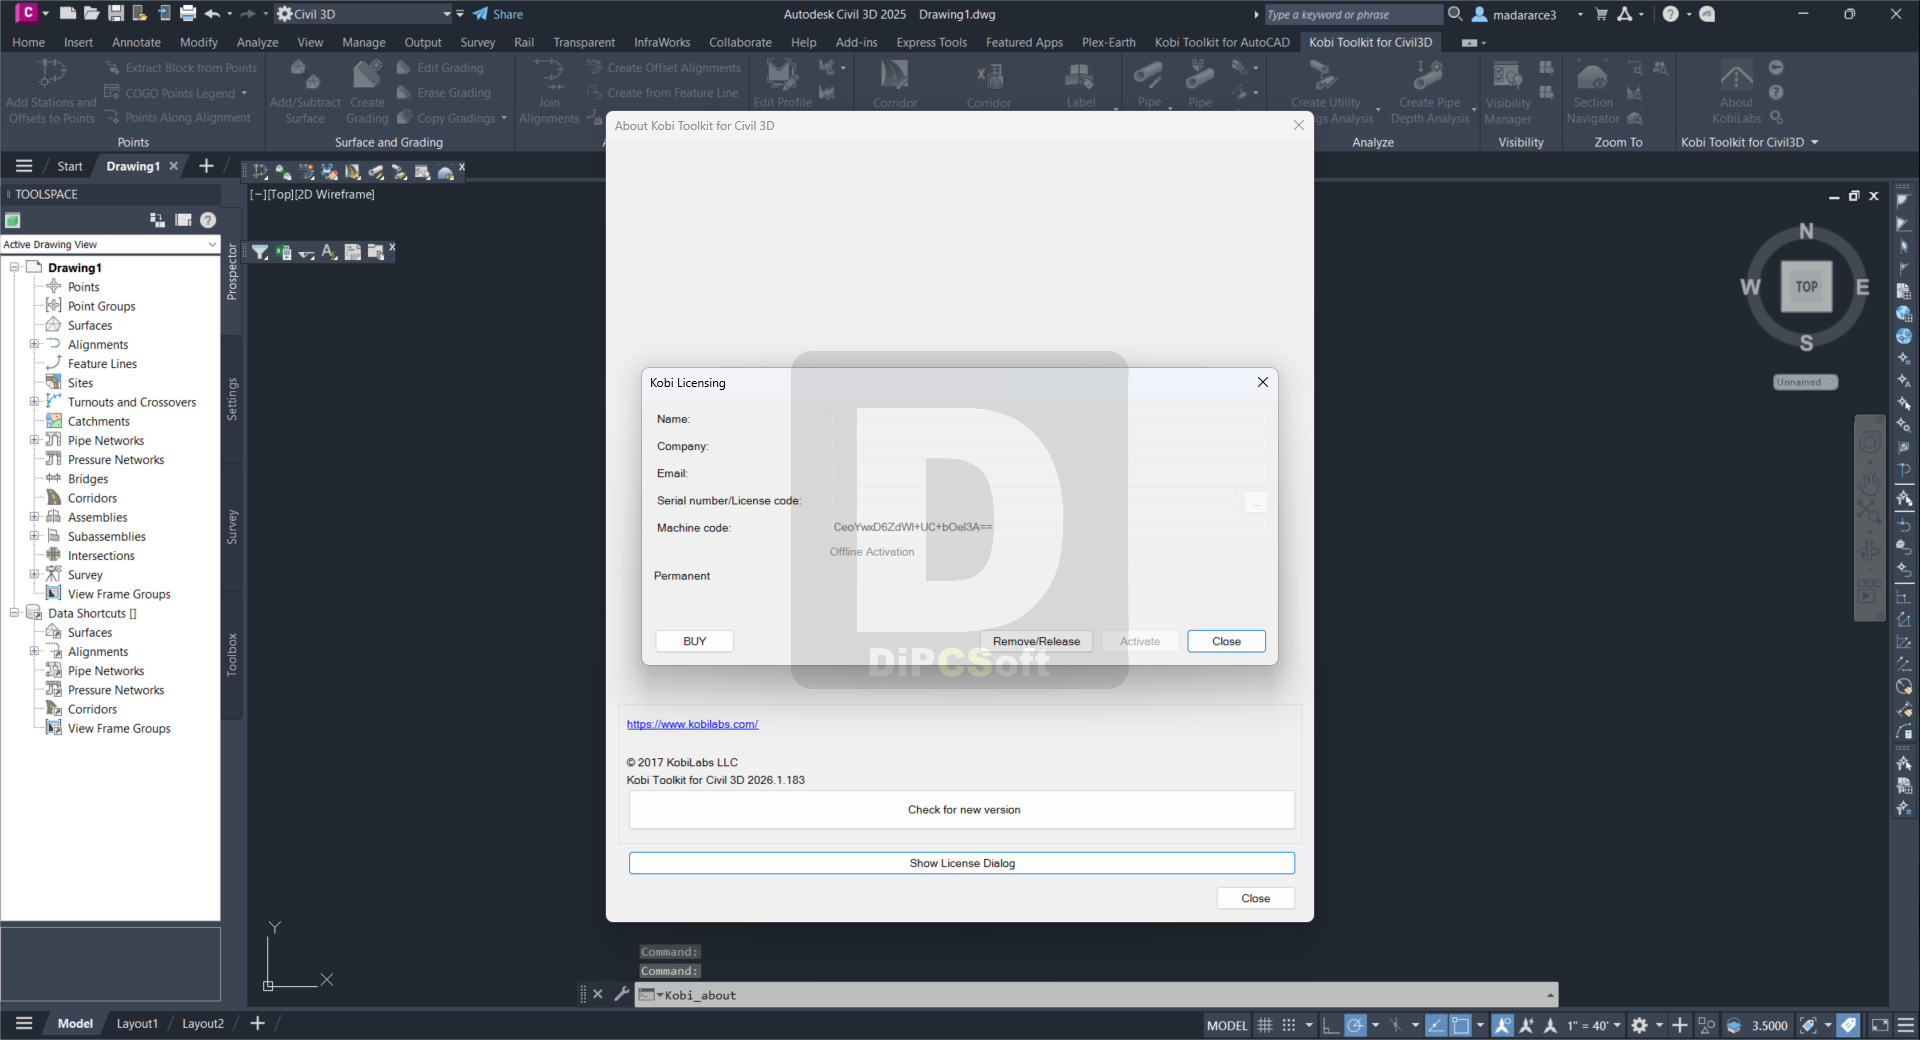Click the Create Grading ribbon icon
Image resolution: width=1920 pixels, height=1040 pixels.
pos(367,92)
